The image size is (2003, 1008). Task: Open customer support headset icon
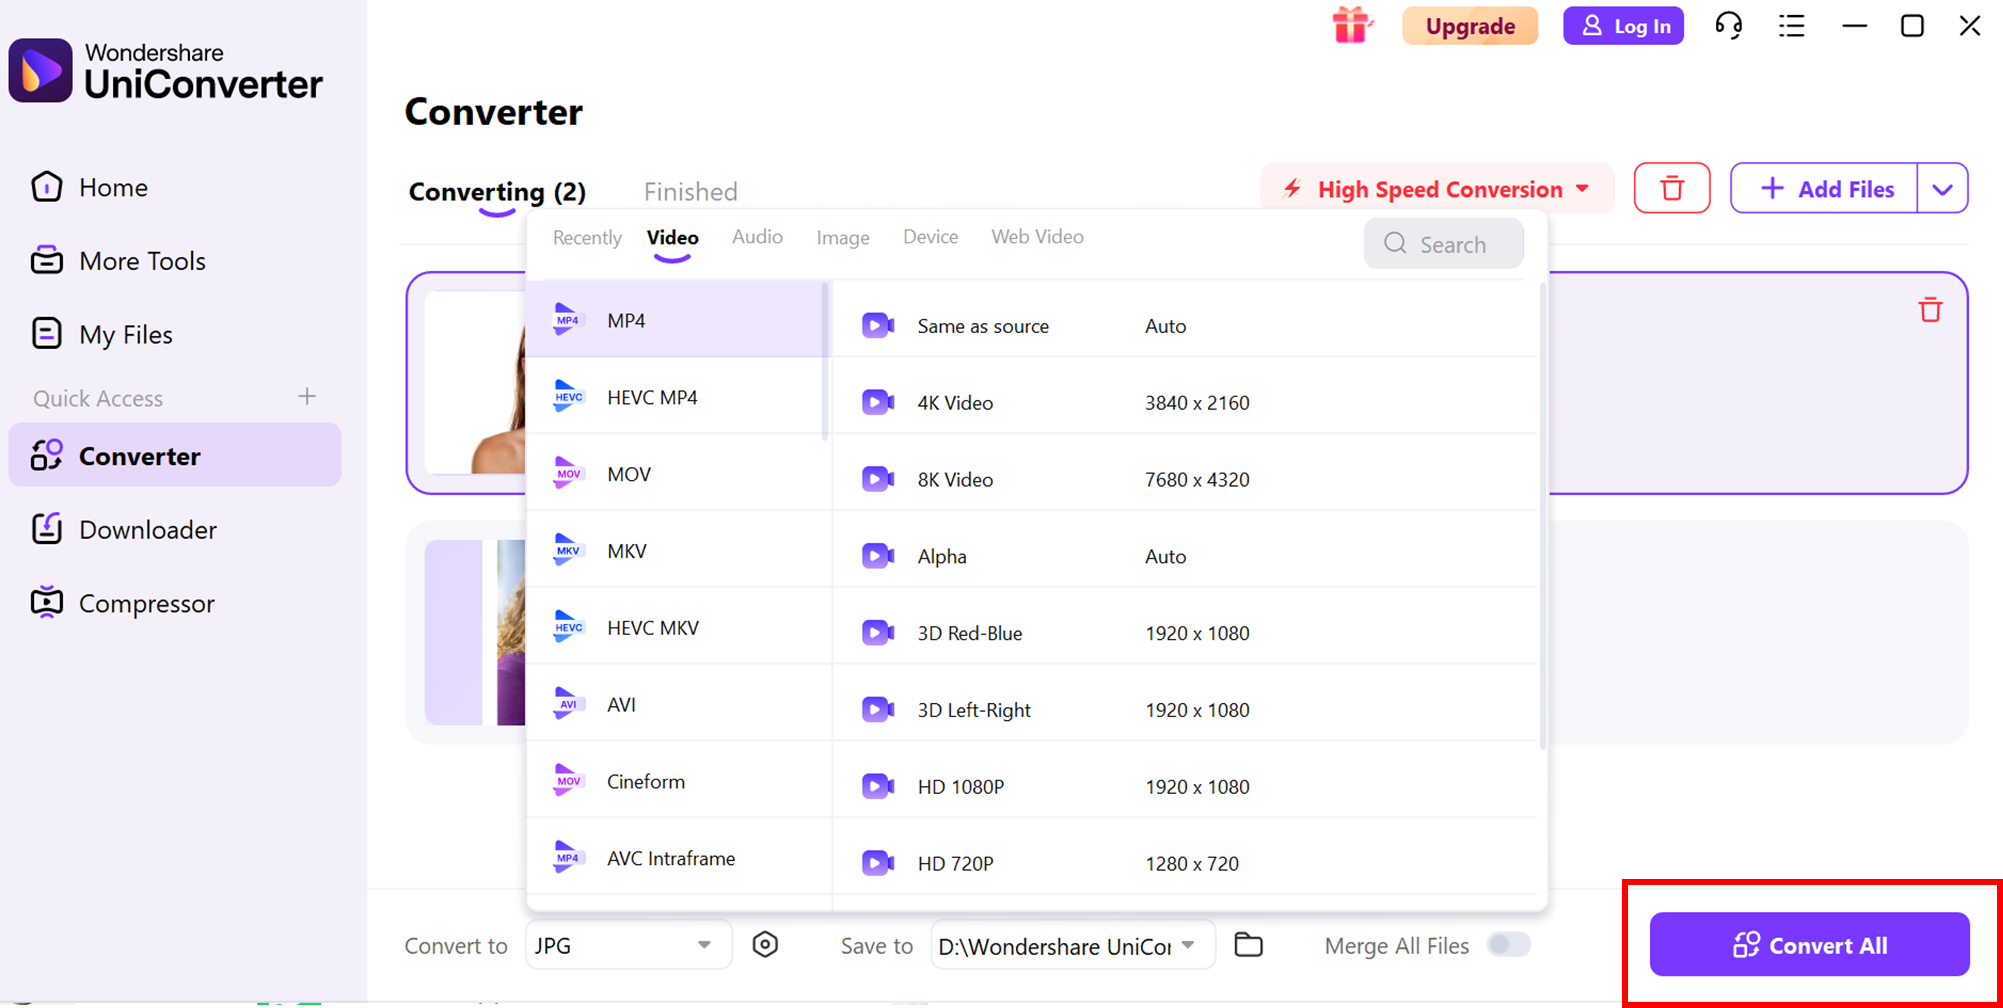pos(1728,26)
